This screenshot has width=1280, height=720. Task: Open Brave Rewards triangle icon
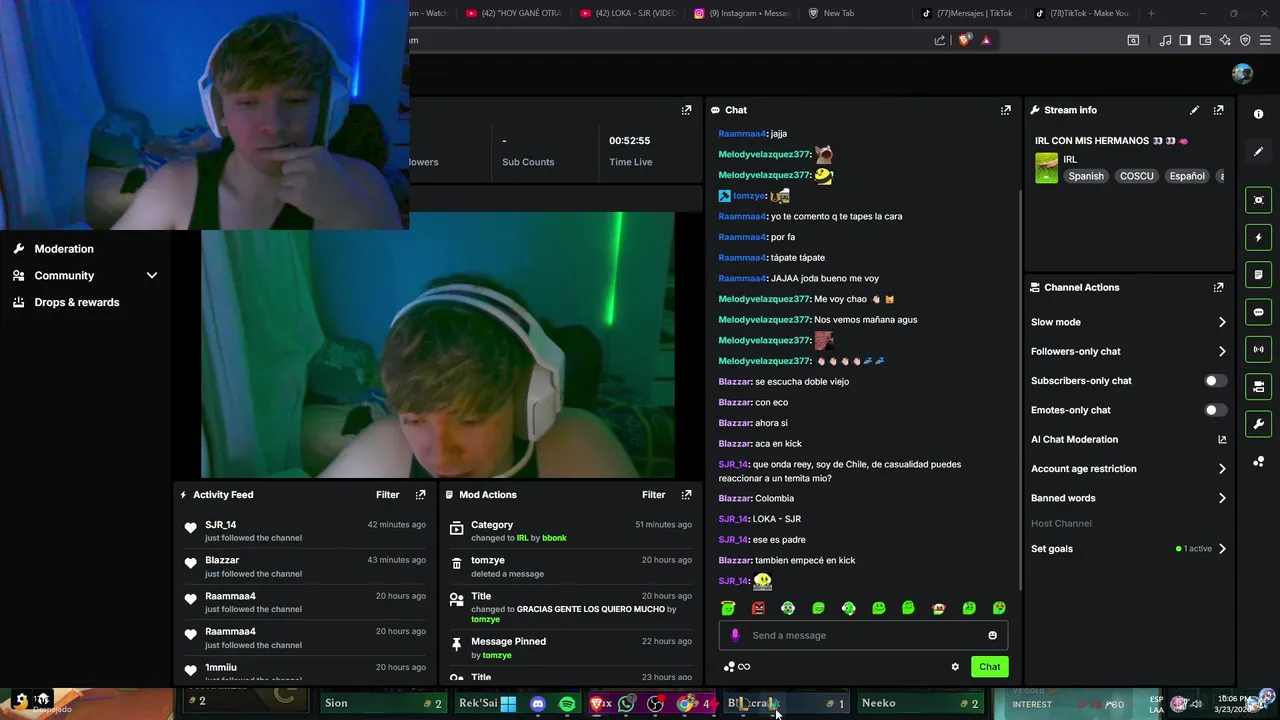click(986, 40)
